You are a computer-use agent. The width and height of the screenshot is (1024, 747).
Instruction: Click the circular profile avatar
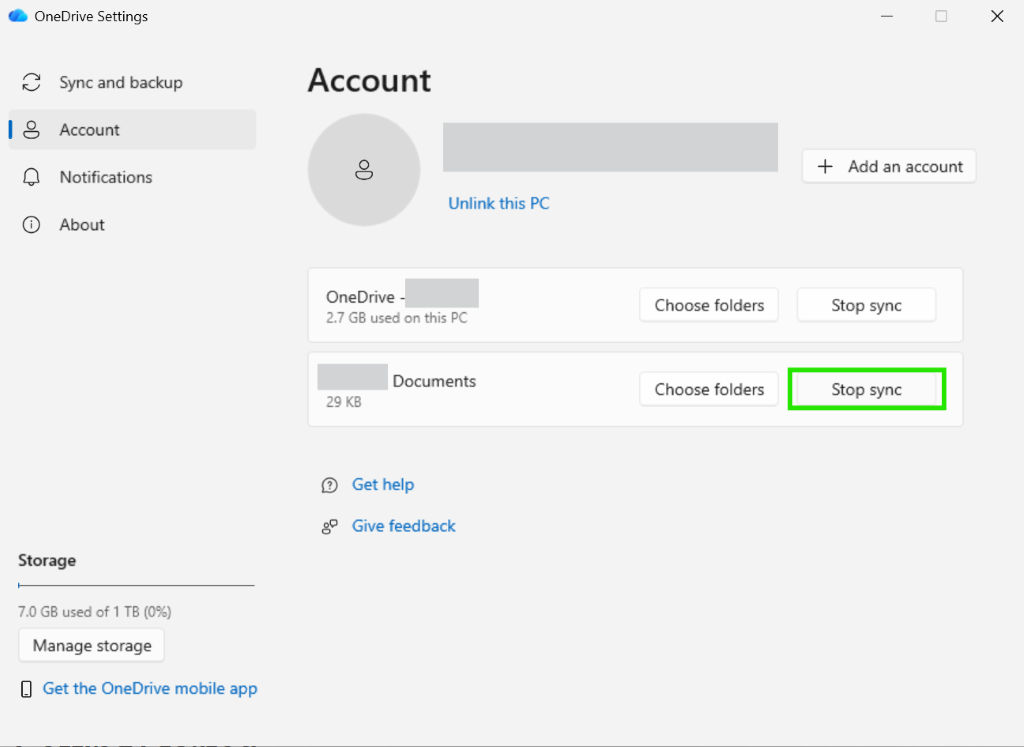[364, 170]
